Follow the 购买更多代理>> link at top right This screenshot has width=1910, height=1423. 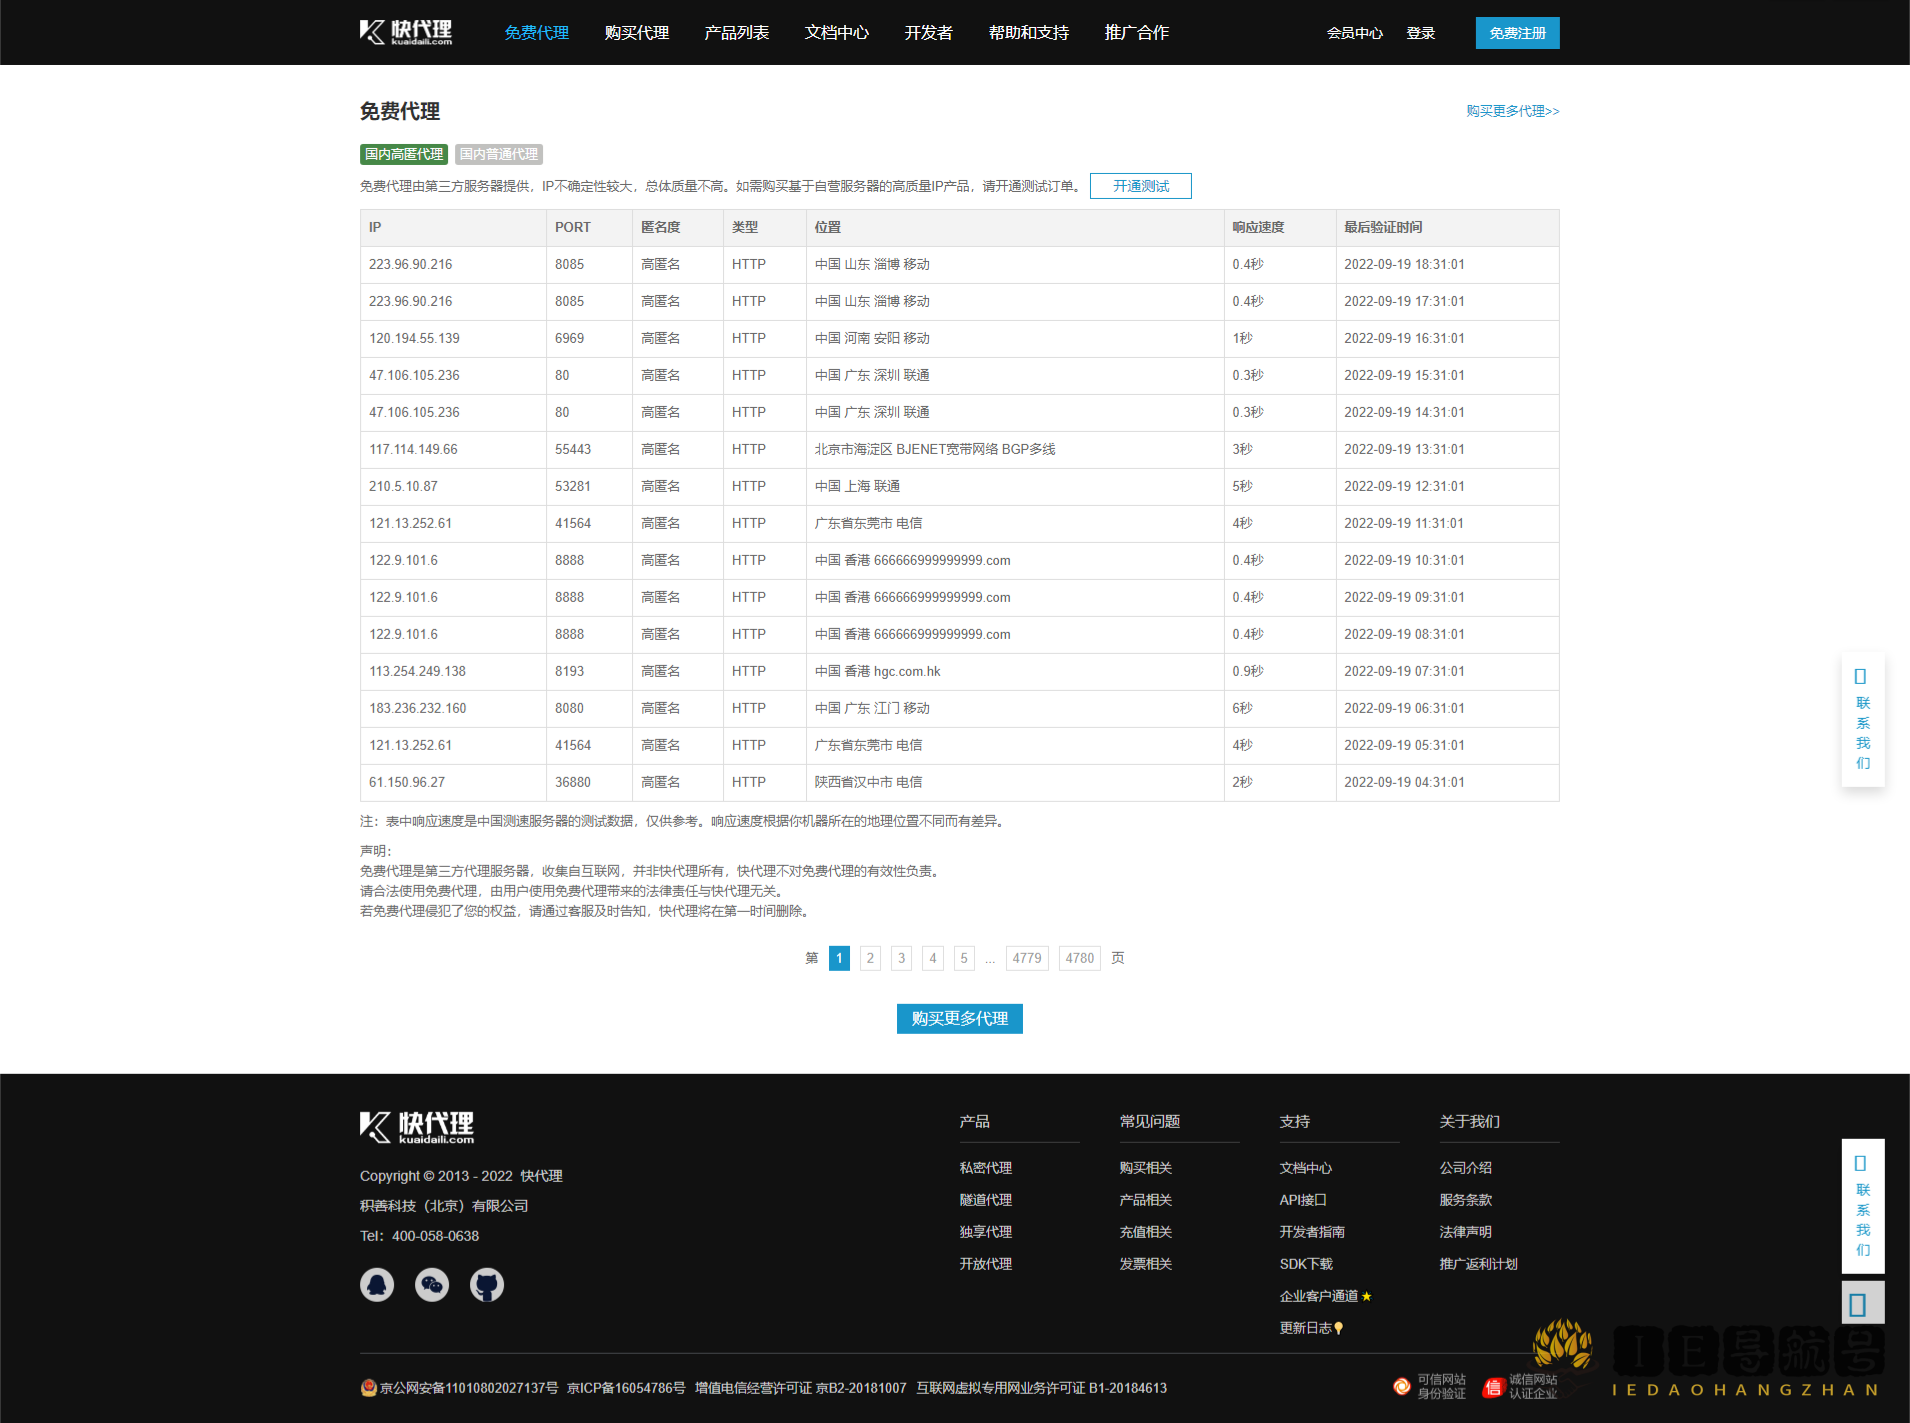[1512, 111]
